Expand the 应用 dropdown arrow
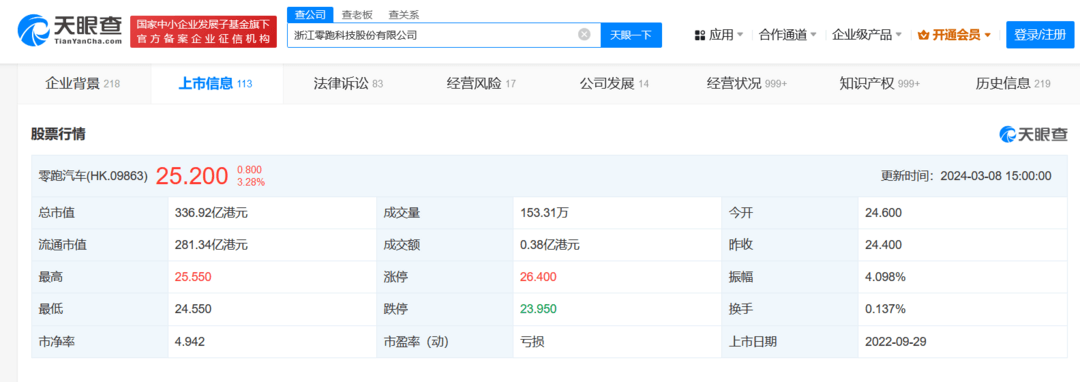The height and width of the screenshot is (382, 1080). coord(740,35)
